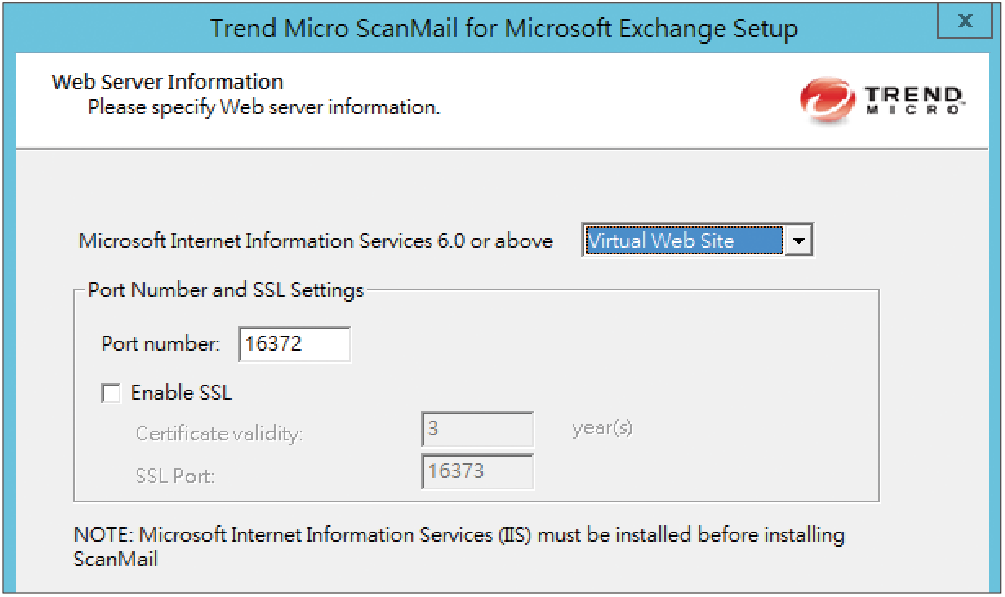Click the Port number field showing 16372
Viewport: 1005px width, 597px height.
click(x=294, y=344)
